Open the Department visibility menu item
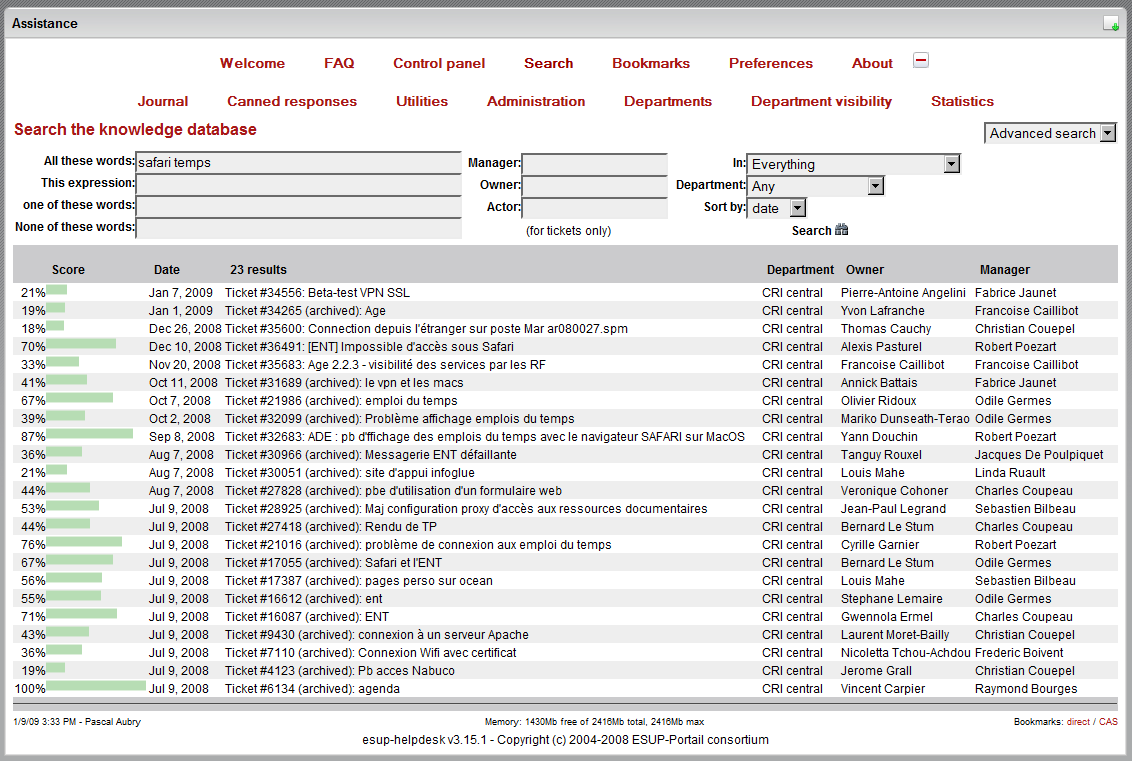The height and width of the screenshot is (761, 1132). point(821,101)
